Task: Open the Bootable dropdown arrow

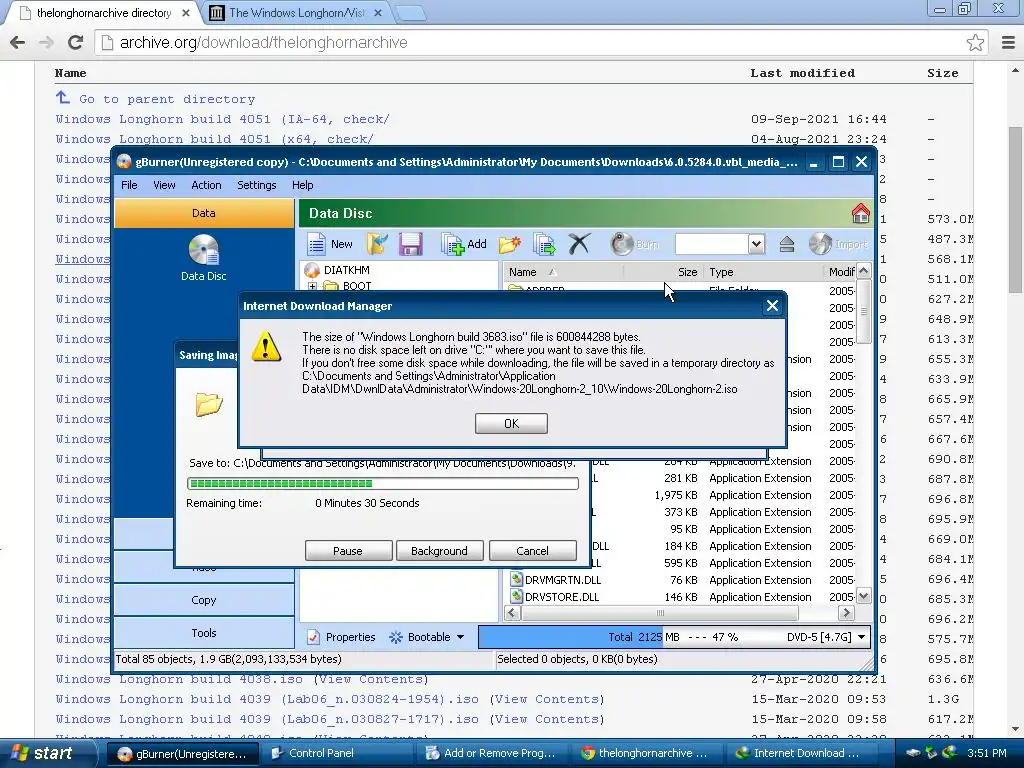Action: click(460, 637)
